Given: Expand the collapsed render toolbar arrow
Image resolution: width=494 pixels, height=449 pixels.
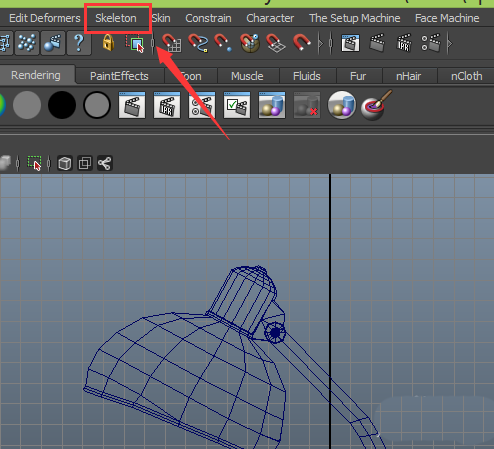Looking at the screenshot, I should click(x=450, y=43).
